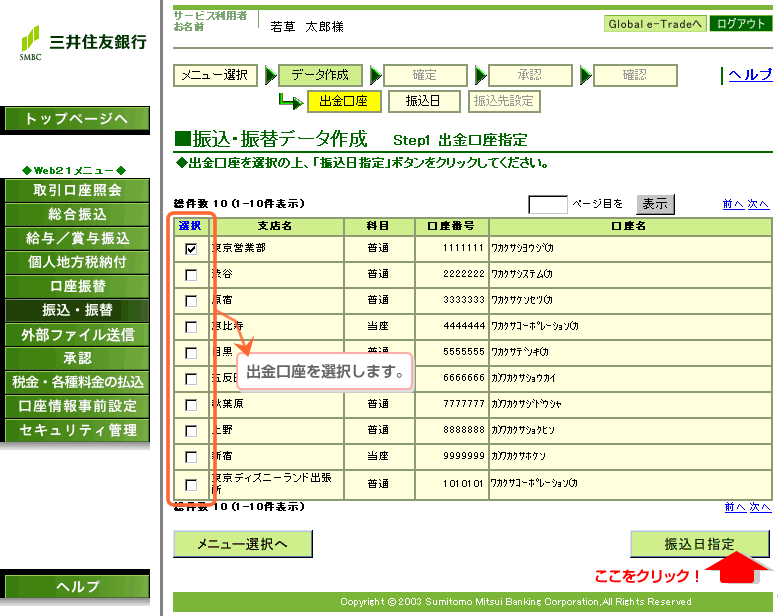This screenshot has width=778, height=616.
Task: Check 恵比寿 account 4444444 checkbox
Action: coord(191,327)
